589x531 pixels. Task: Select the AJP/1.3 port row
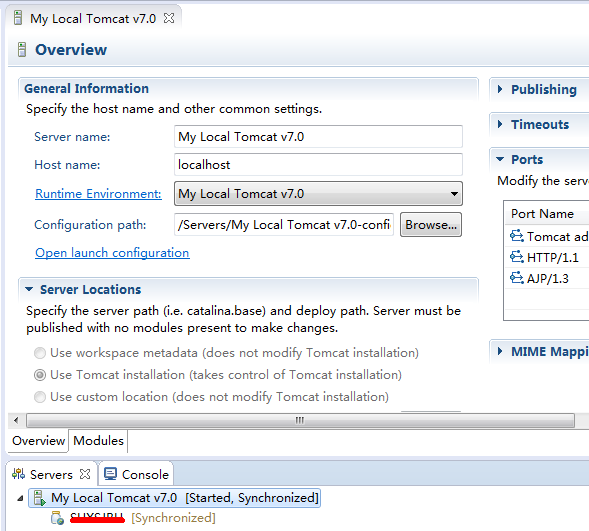tap(547, 278)
